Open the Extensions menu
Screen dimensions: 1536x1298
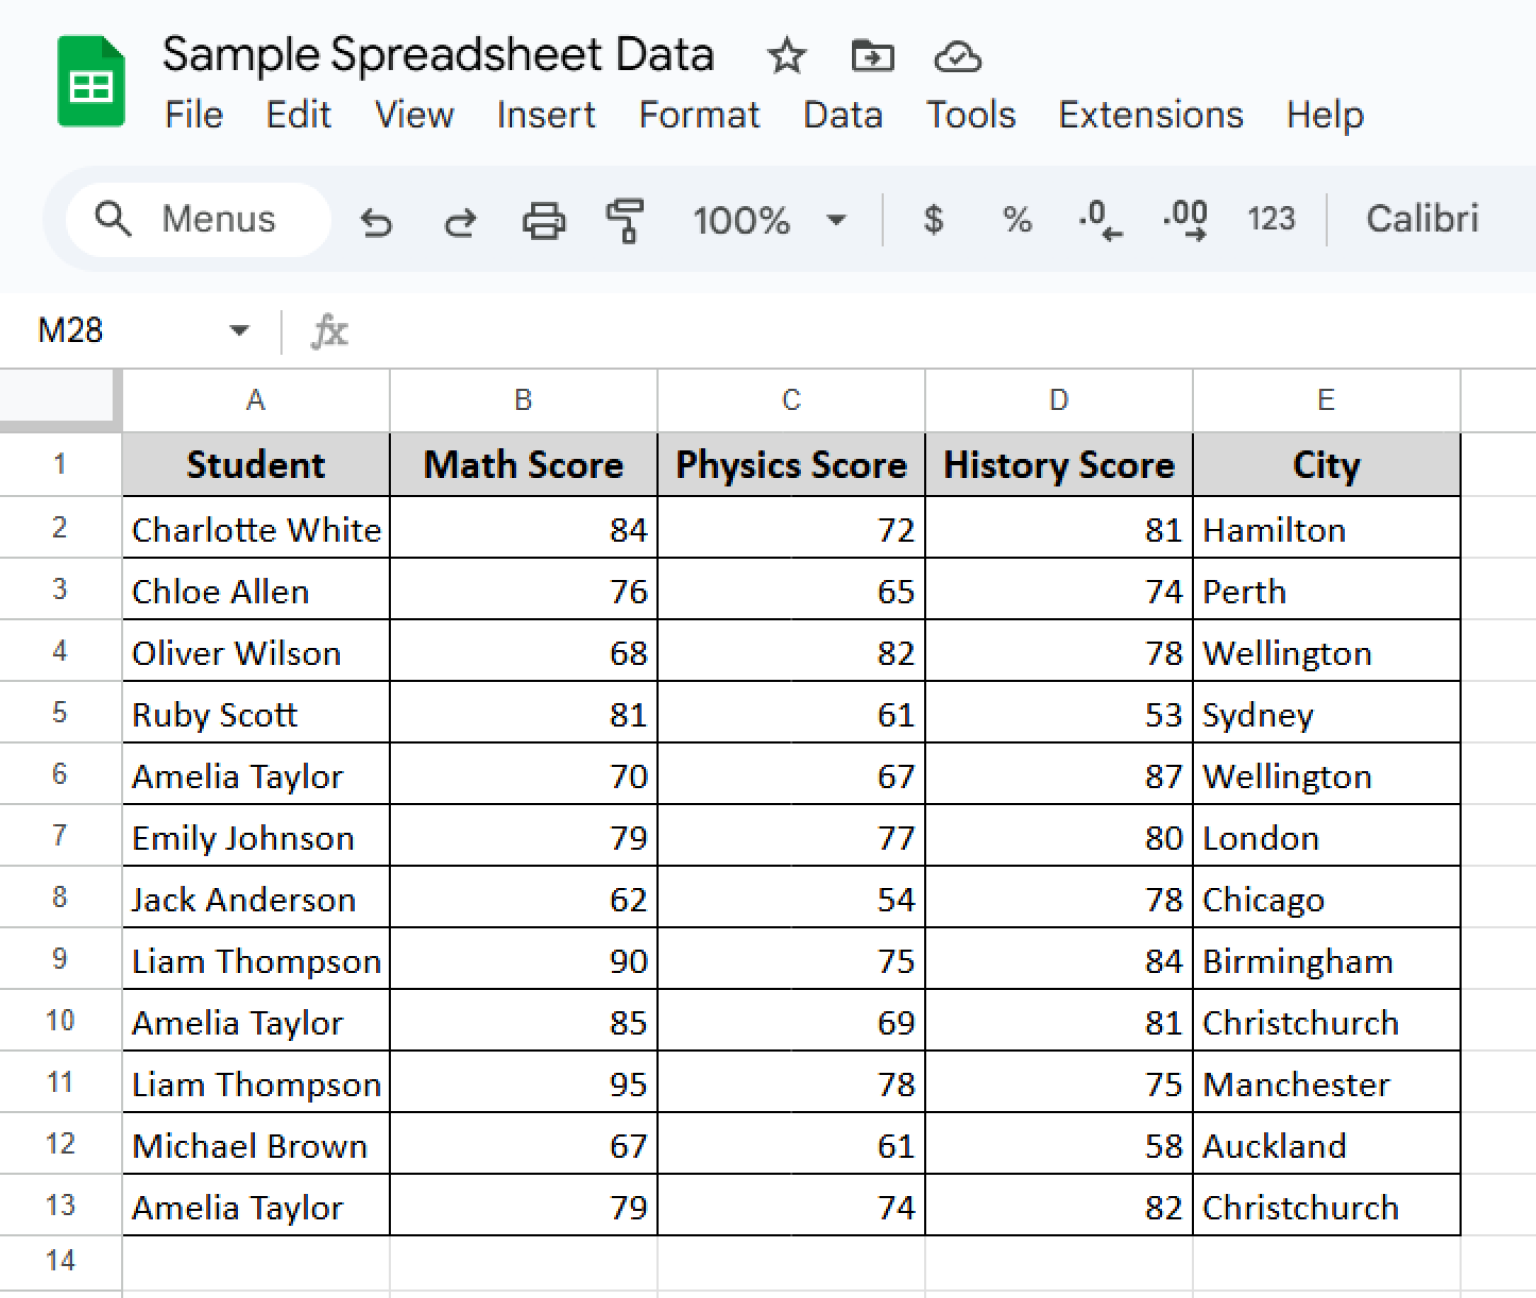coord(1150,115)
